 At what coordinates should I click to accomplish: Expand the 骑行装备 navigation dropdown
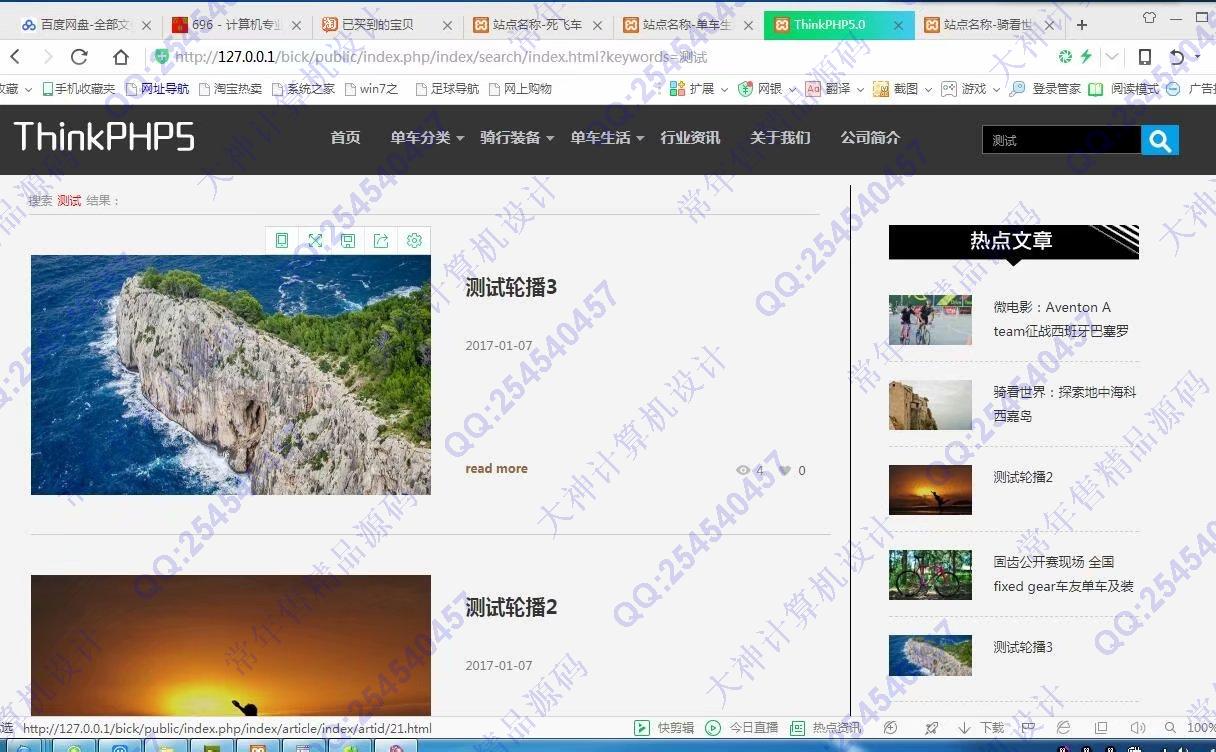516,138
